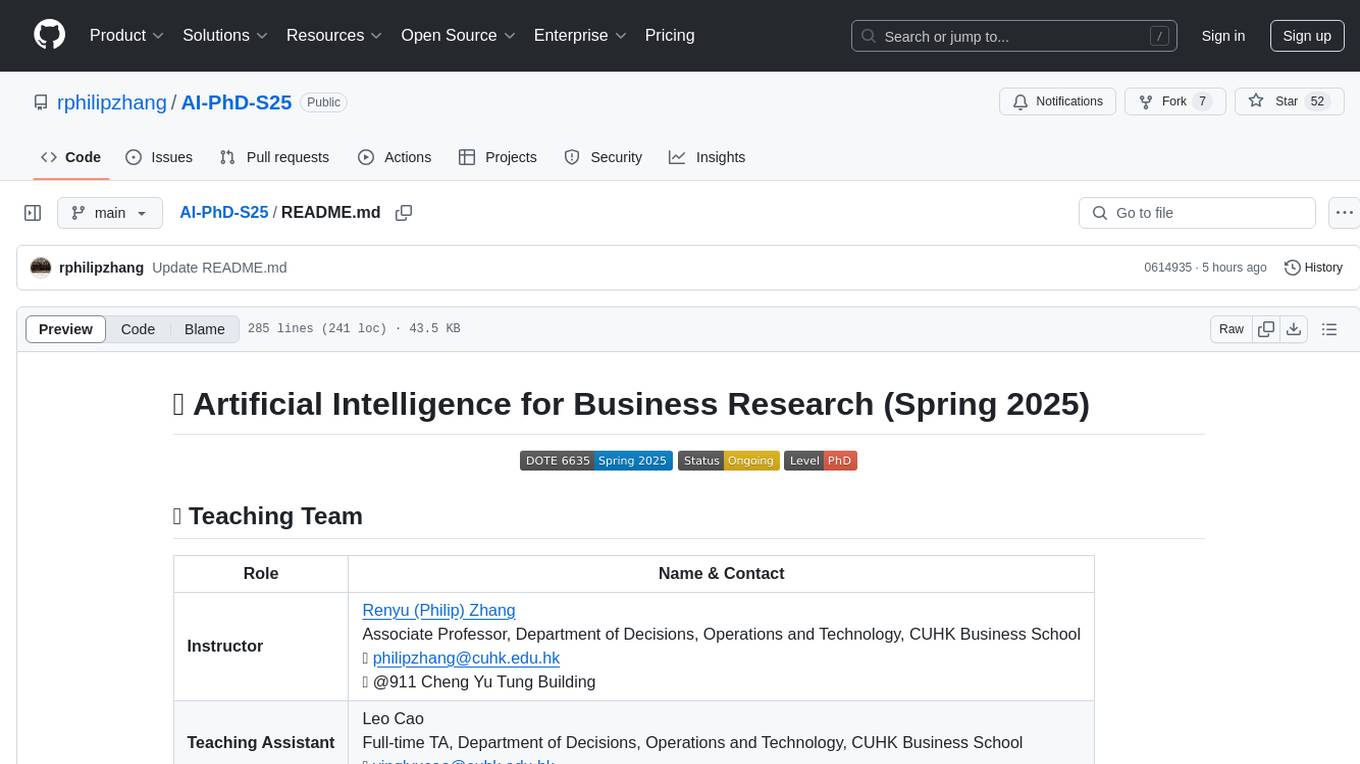Click the Sign up button
Viewport: 1360px width, 764px height.
[x=1307, y=36]
